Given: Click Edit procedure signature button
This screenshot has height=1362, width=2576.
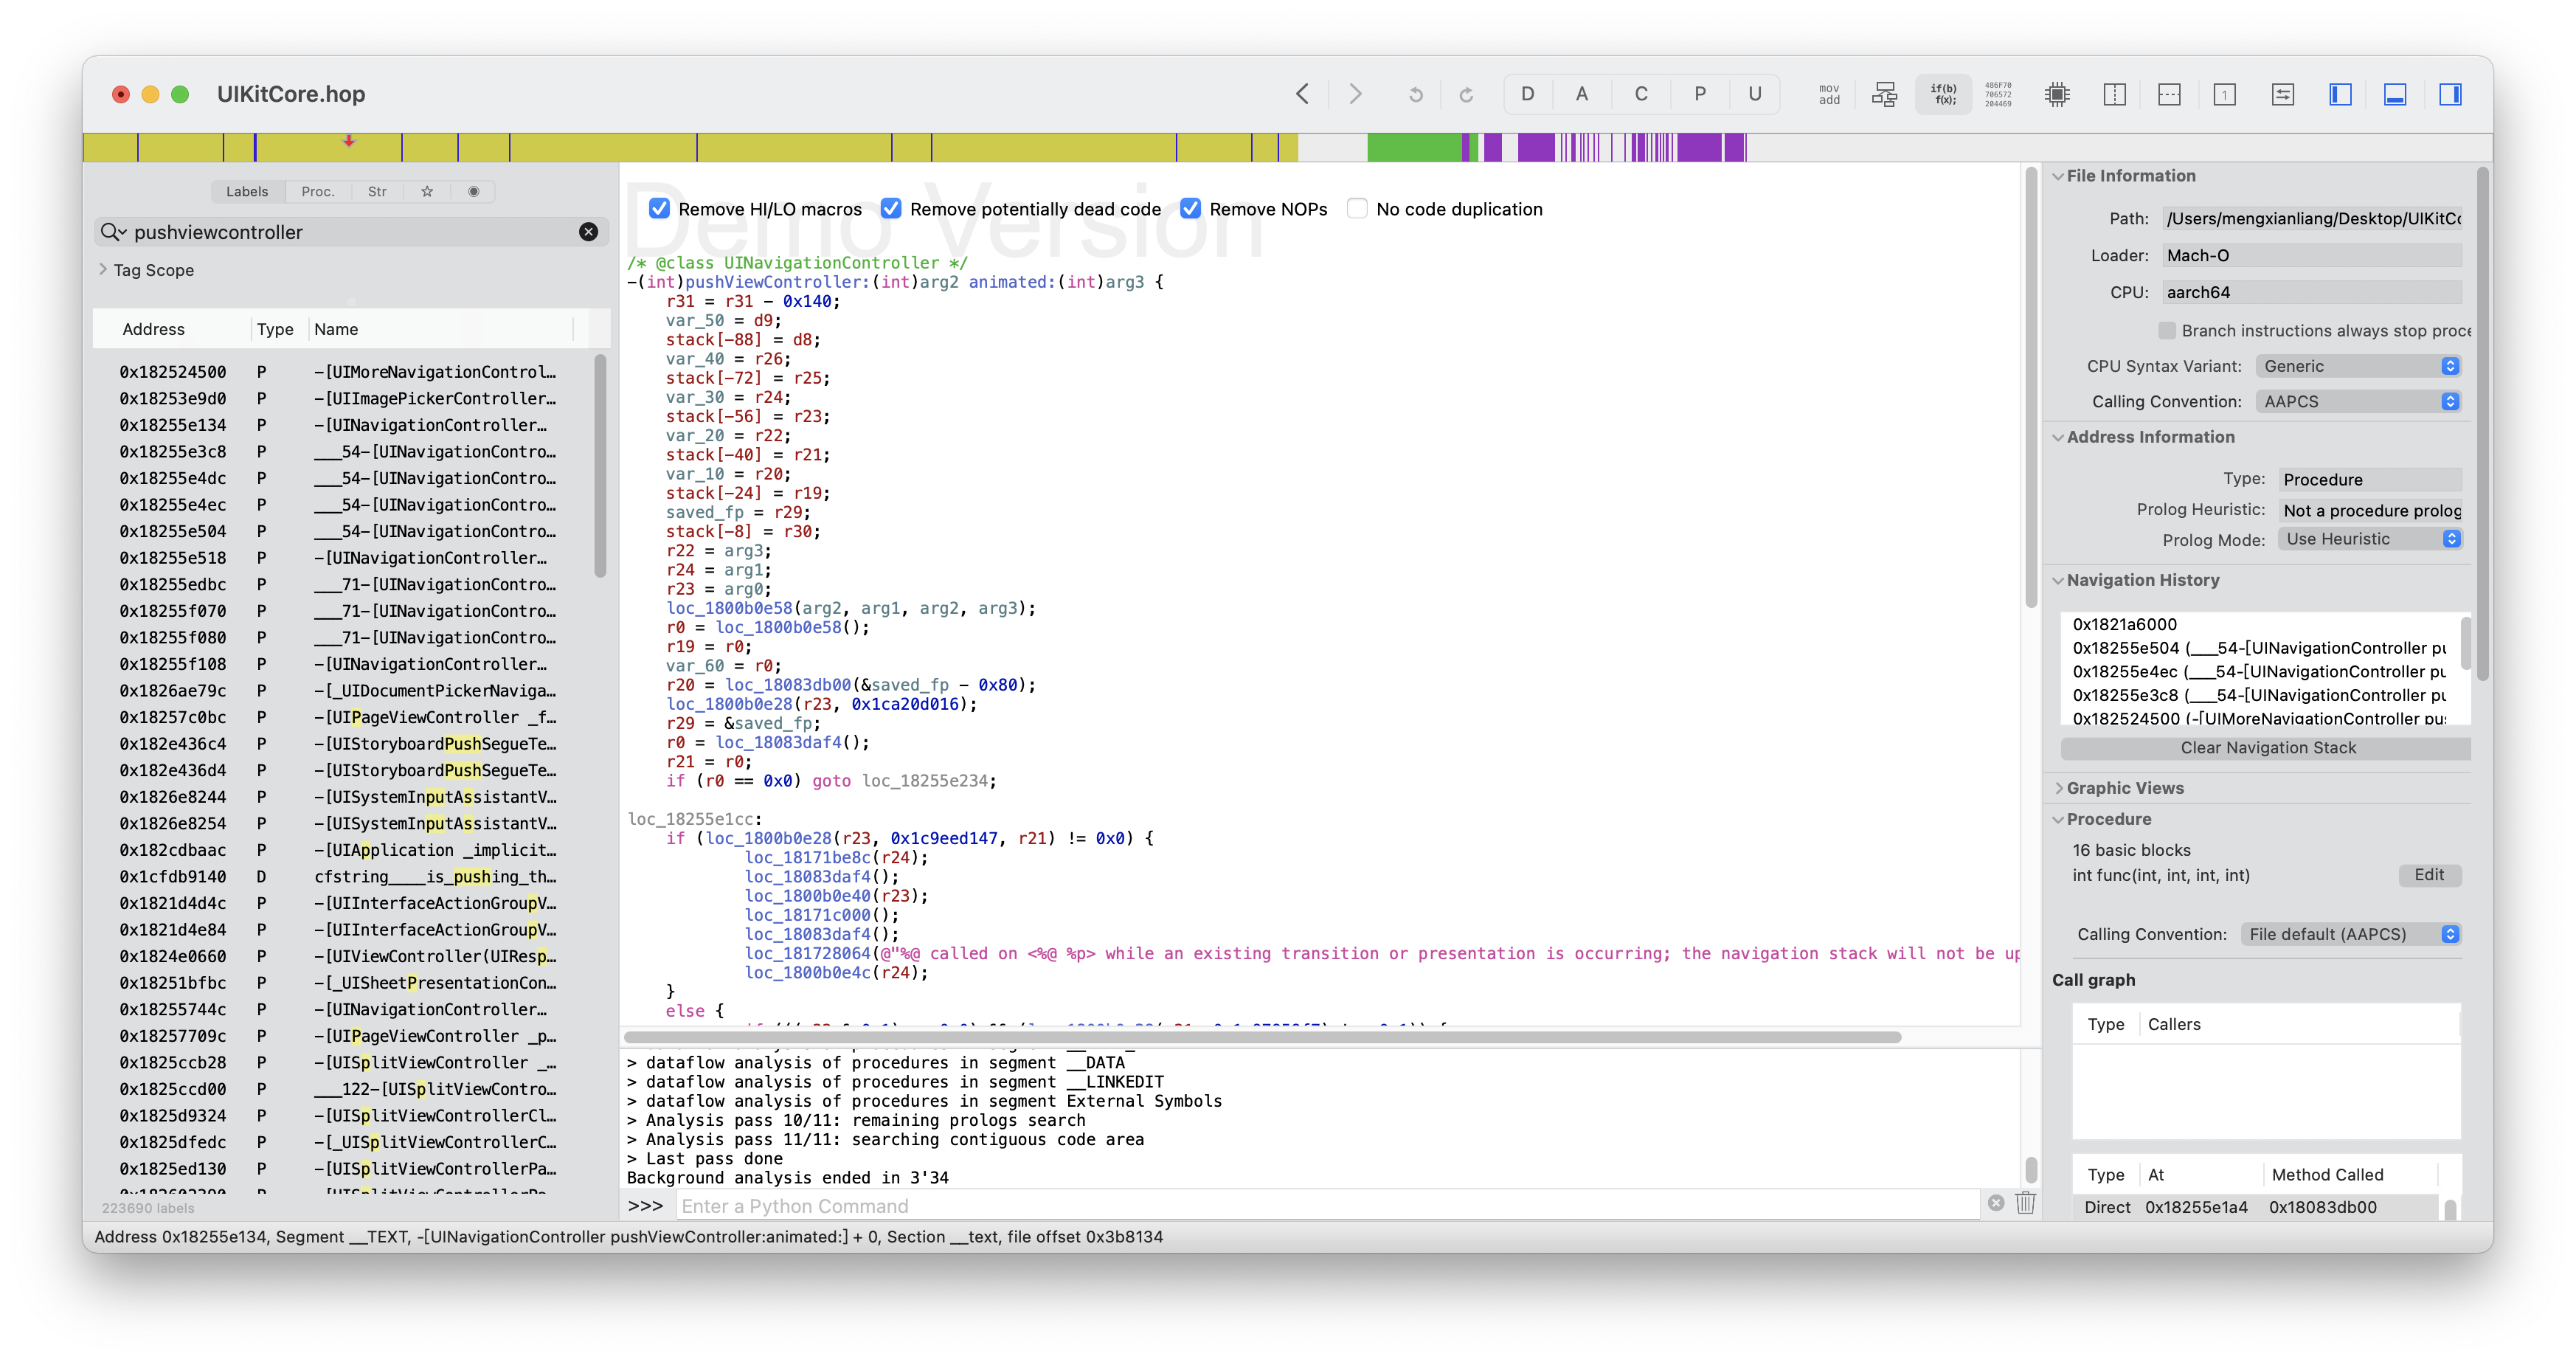Looking at the screenshot, I should coord(2429,875).
